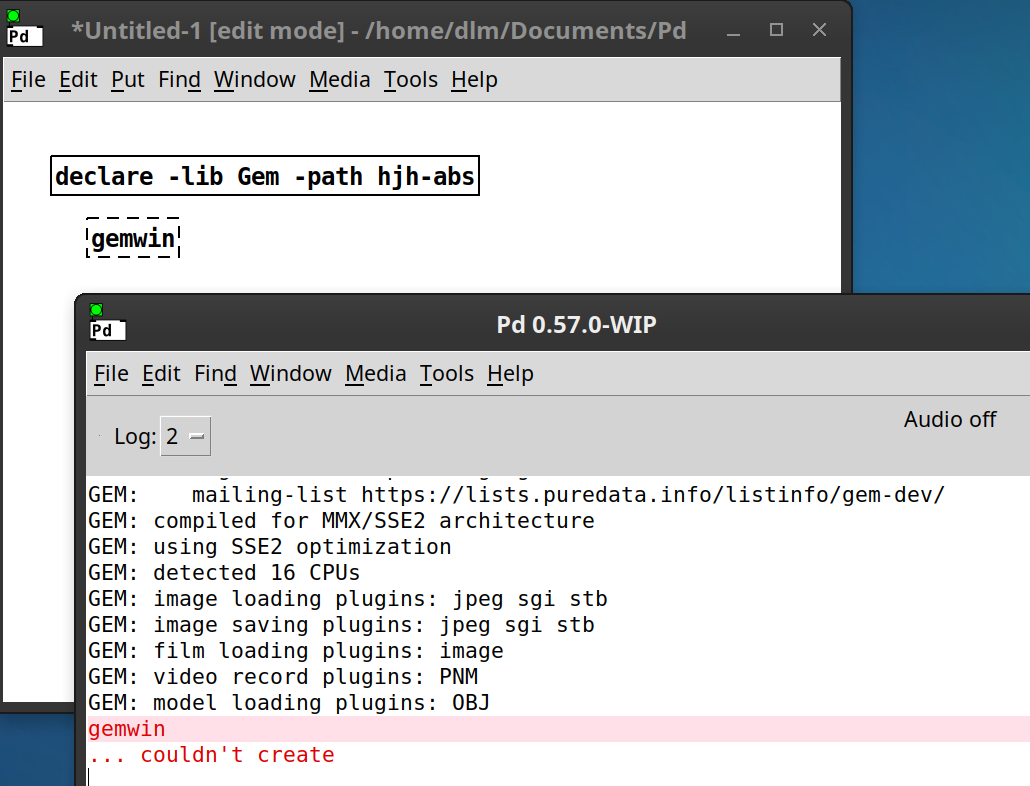Open Edit menu in Pd main console window

click(x=161, y=374)
